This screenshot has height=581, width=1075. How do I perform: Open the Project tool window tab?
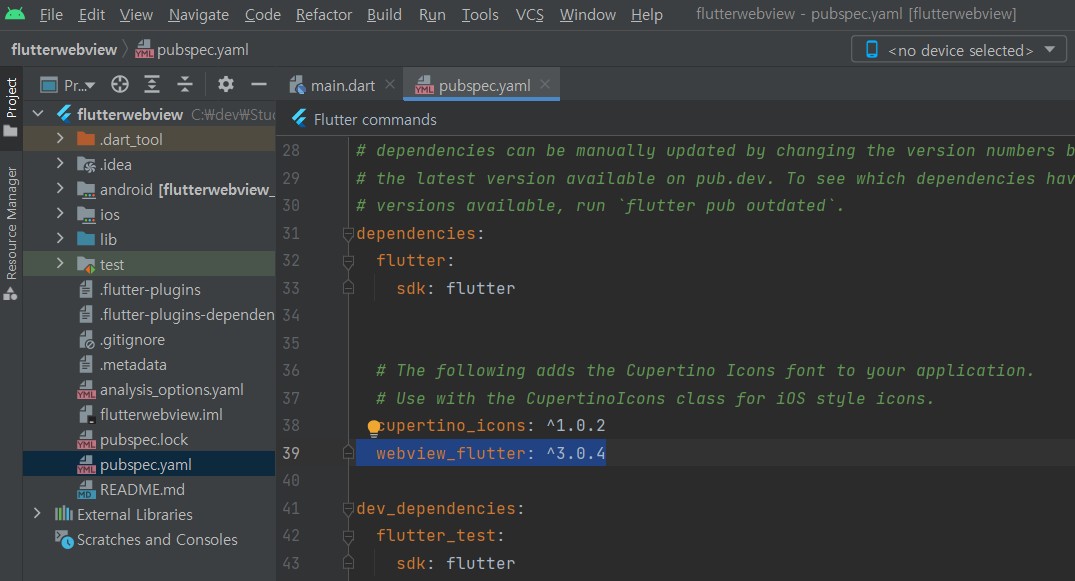[11, 106]
